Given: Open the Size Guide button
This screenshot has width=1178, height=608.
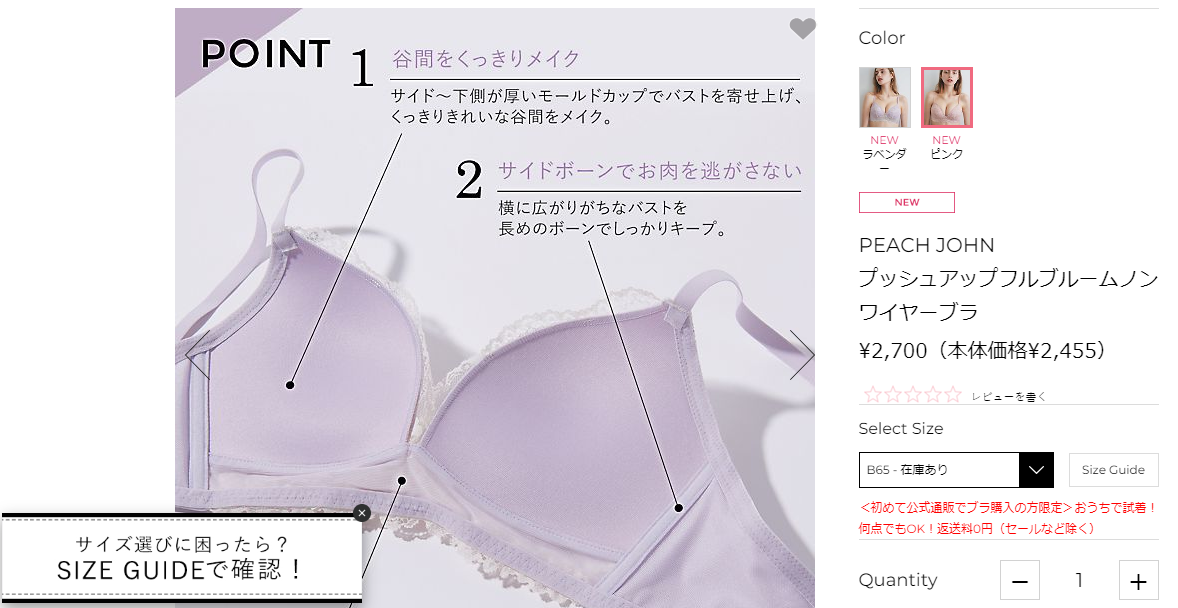Looking at the screenshot, I should (1113, 470).
